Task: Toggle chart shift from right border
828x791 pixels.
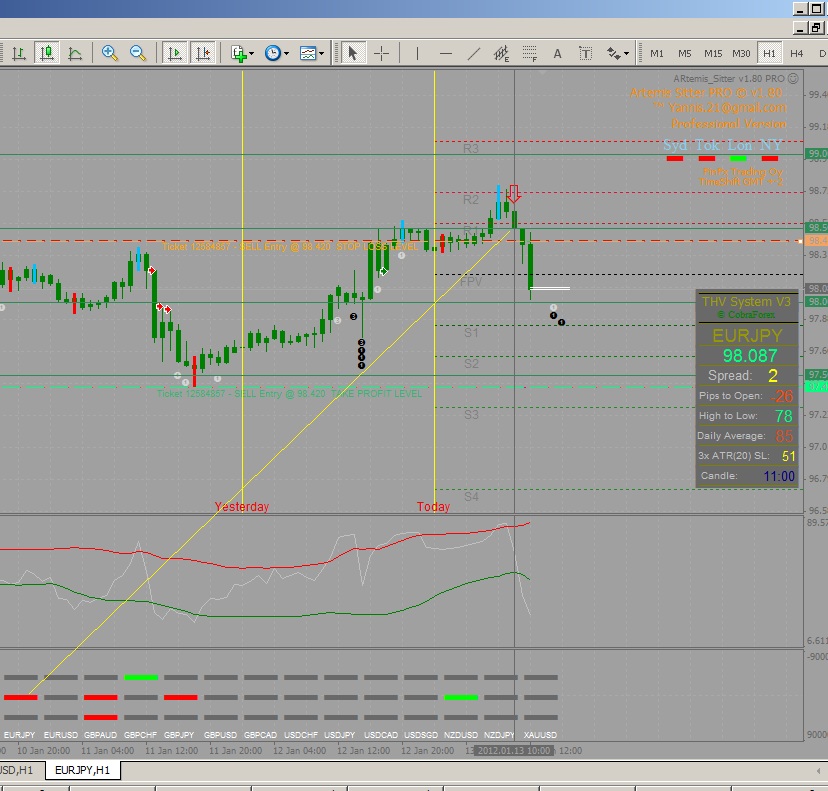Action: coord(203,53)
